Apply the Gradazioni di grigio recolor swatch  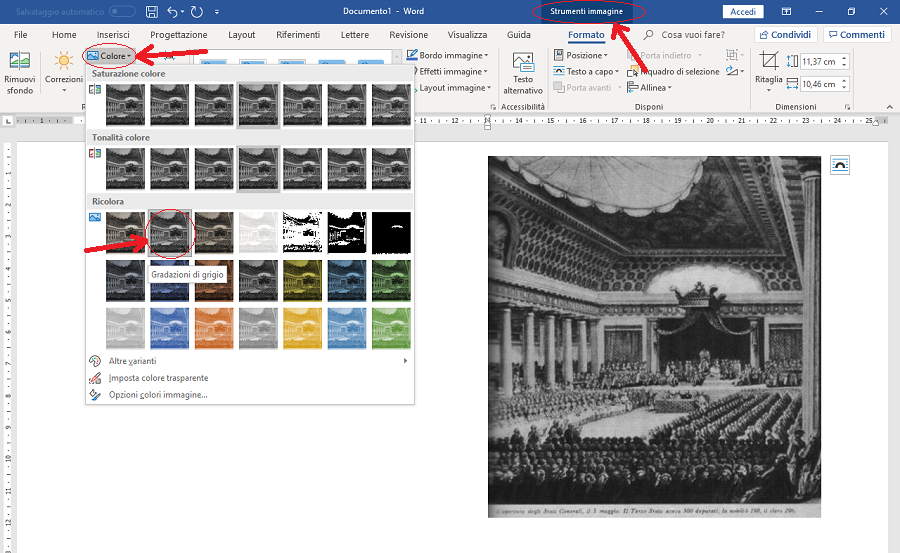pos(170,232)
